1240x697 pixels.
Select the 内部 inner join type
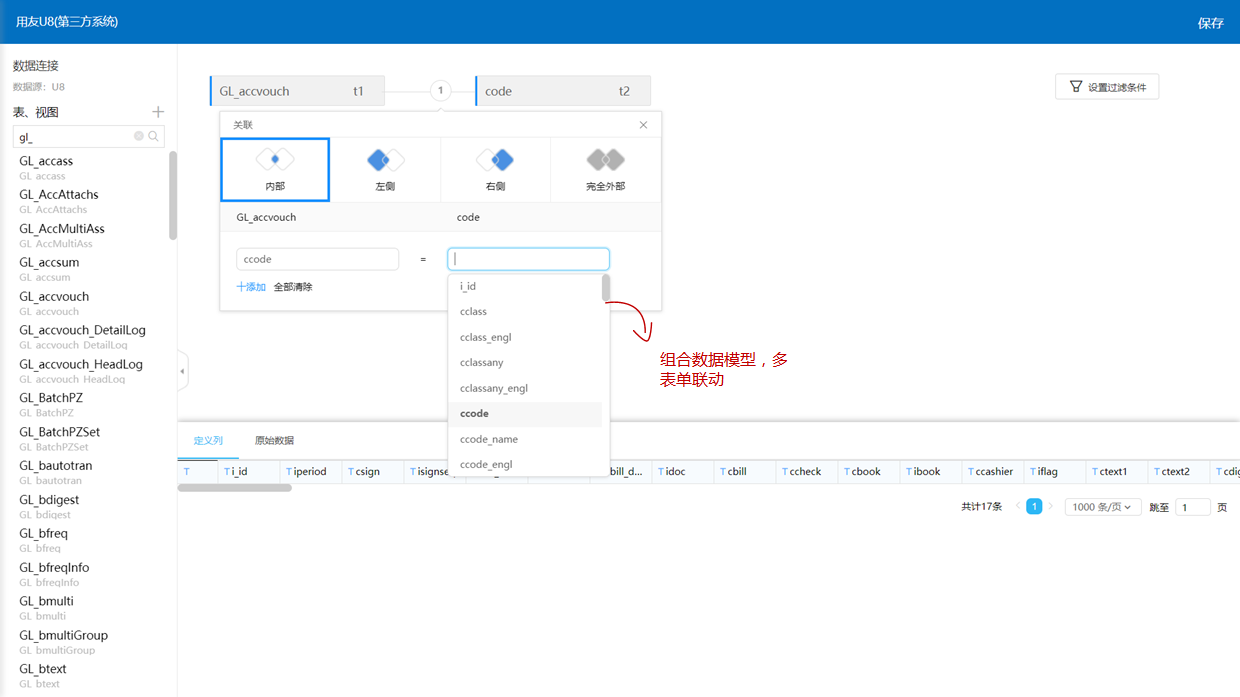pos(275,170)
